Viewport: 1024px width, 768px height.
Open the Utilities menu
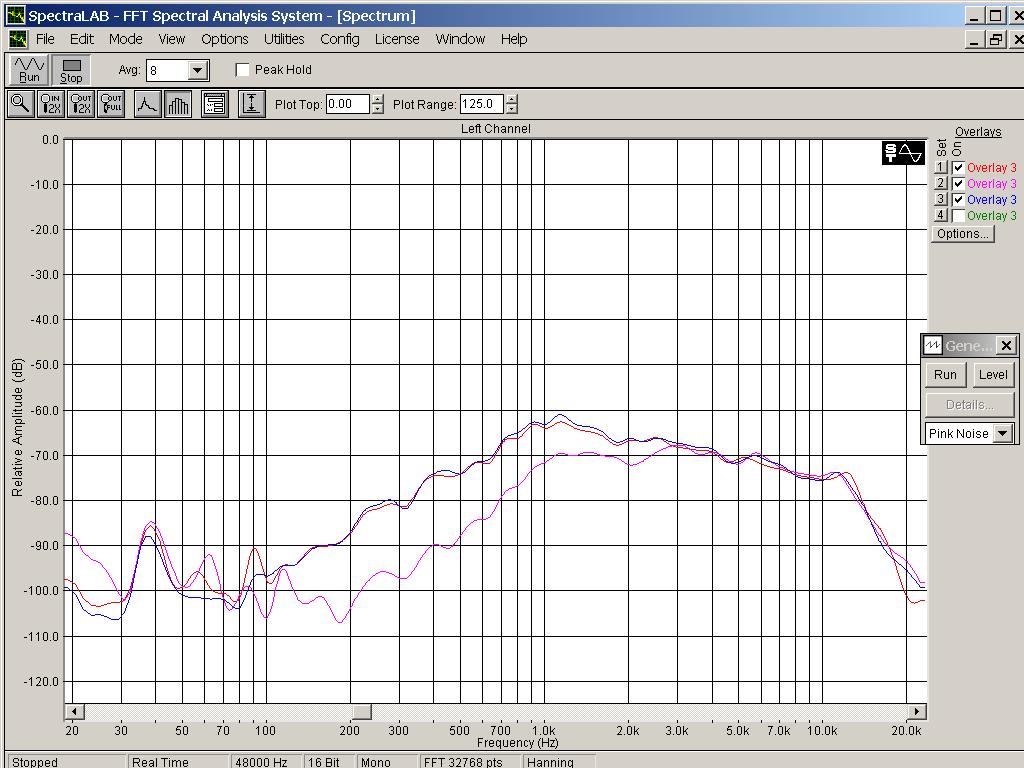(284, 39)
